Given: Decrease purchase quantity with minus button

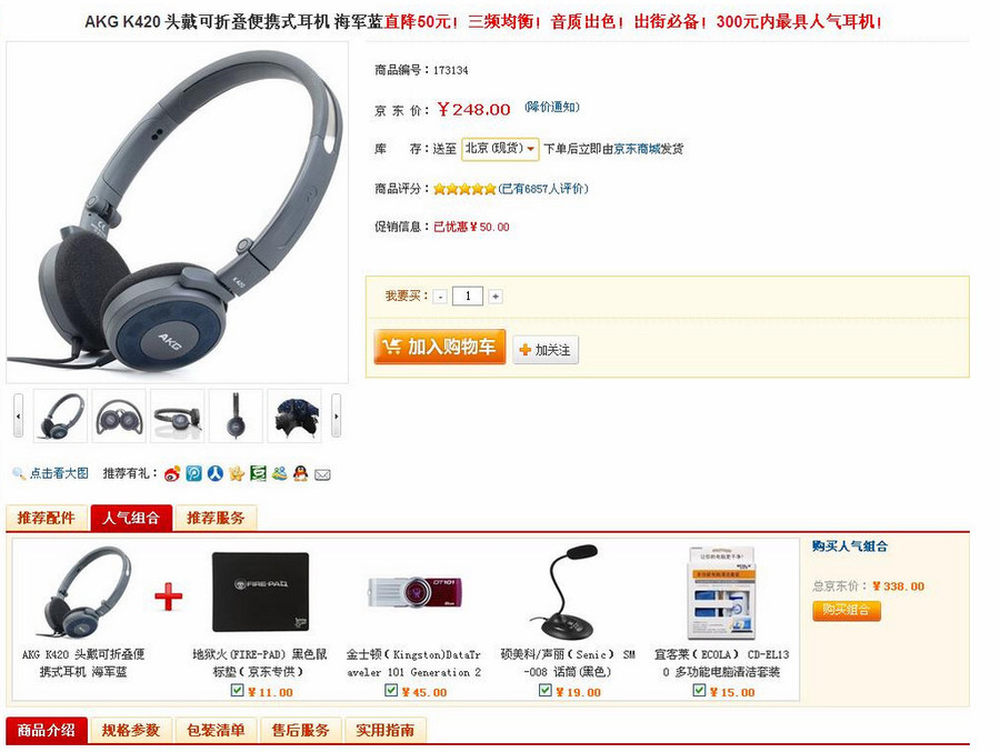Looking at the screenshot, I should (440, 297).
